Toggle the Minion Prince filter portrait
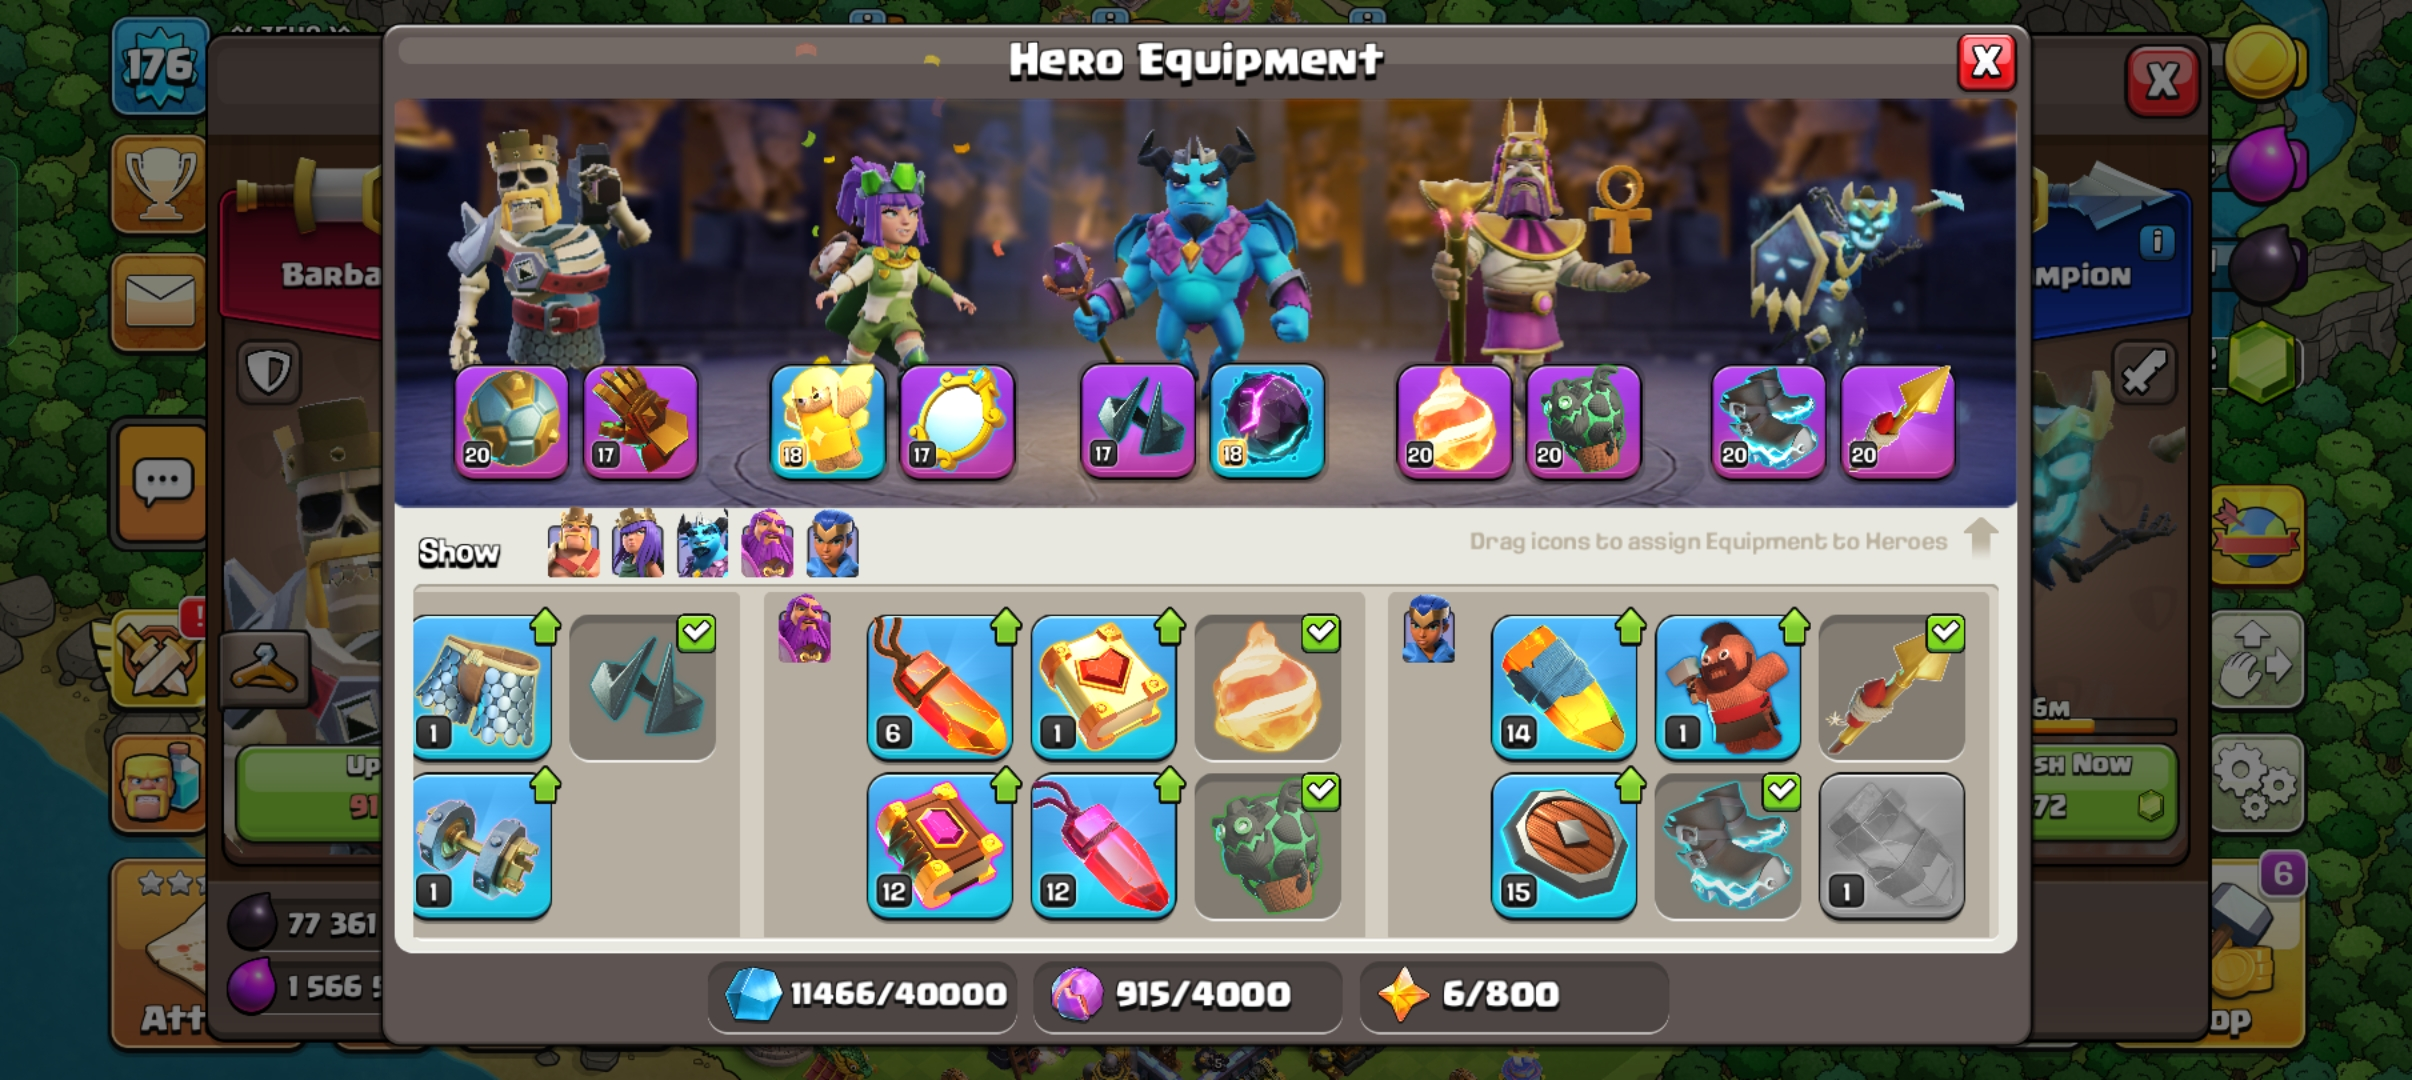The width and height of the screenshot is (2412, 1080). click(x=702, y=544)
